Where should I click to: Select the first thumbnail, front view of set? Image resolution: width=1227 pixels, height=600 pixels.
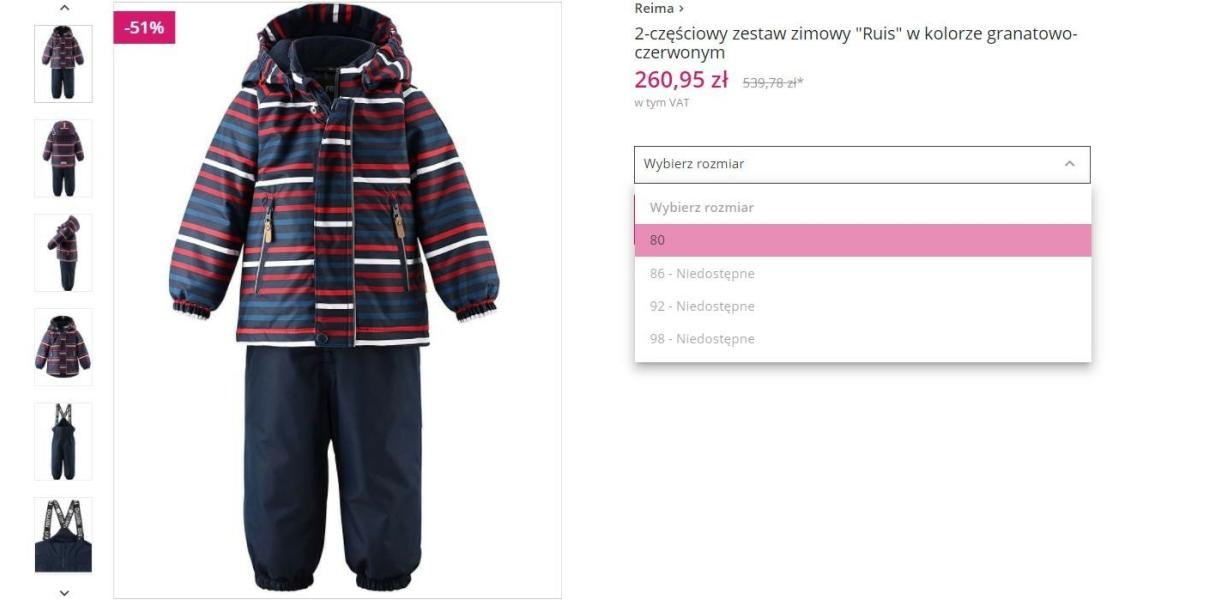63,64
